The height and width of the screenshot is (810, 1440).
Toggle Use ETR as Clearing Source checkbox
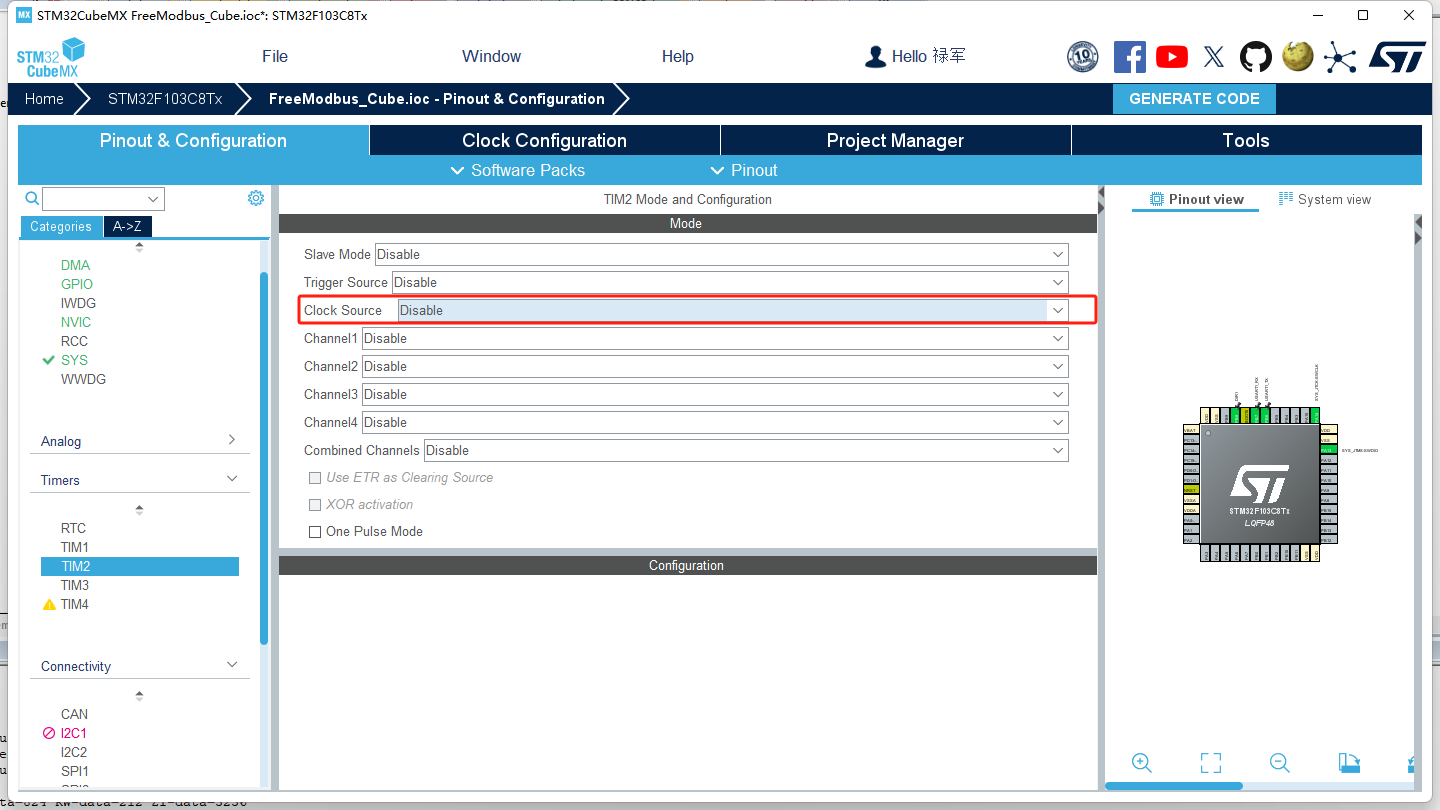[x=315, y=478]
